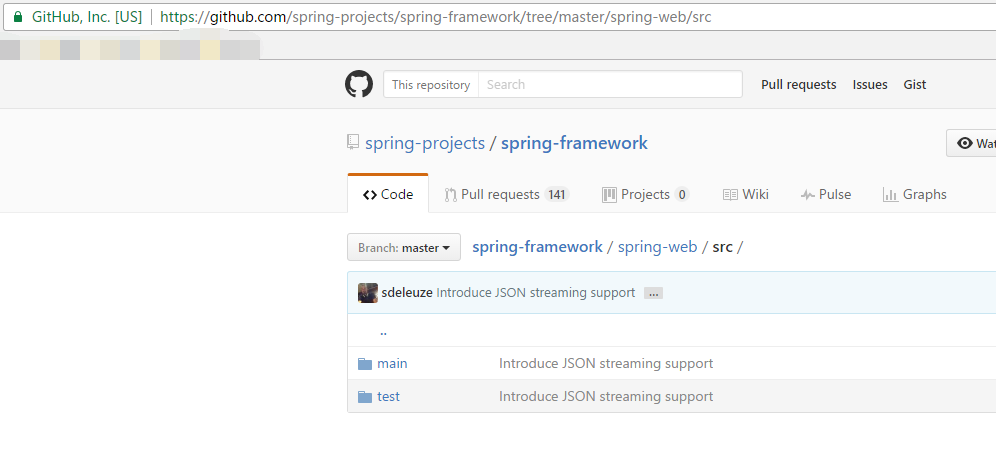Open Issues in top navigation
Viewport: 996px width, 452px height.
[870, 84]
